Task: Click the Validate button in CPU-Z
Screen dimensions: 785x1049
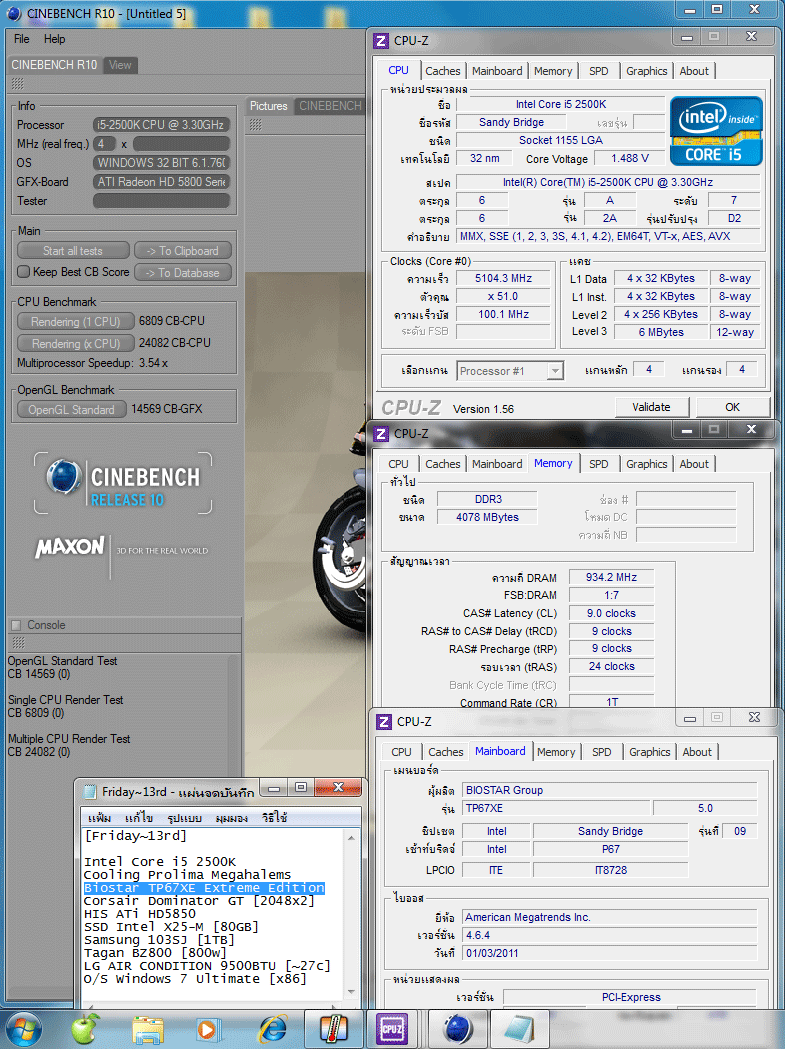Action: [x=651, y=407]
